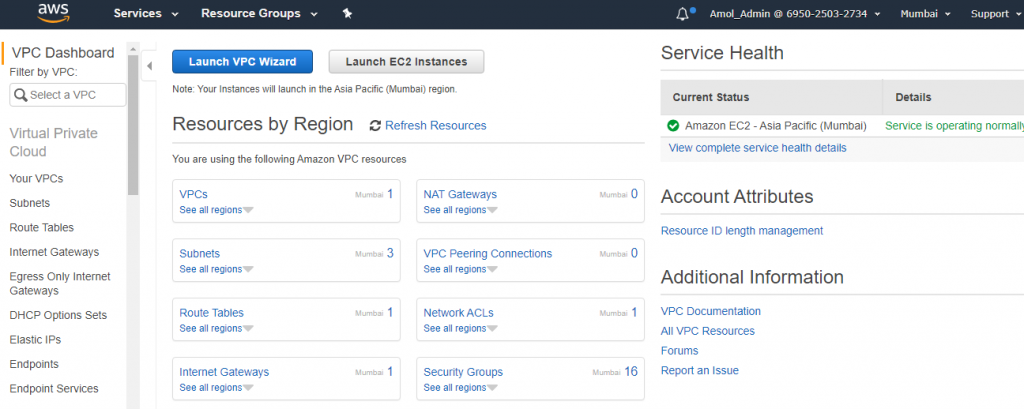Open Elastic IPs in the sidebar

35,340
